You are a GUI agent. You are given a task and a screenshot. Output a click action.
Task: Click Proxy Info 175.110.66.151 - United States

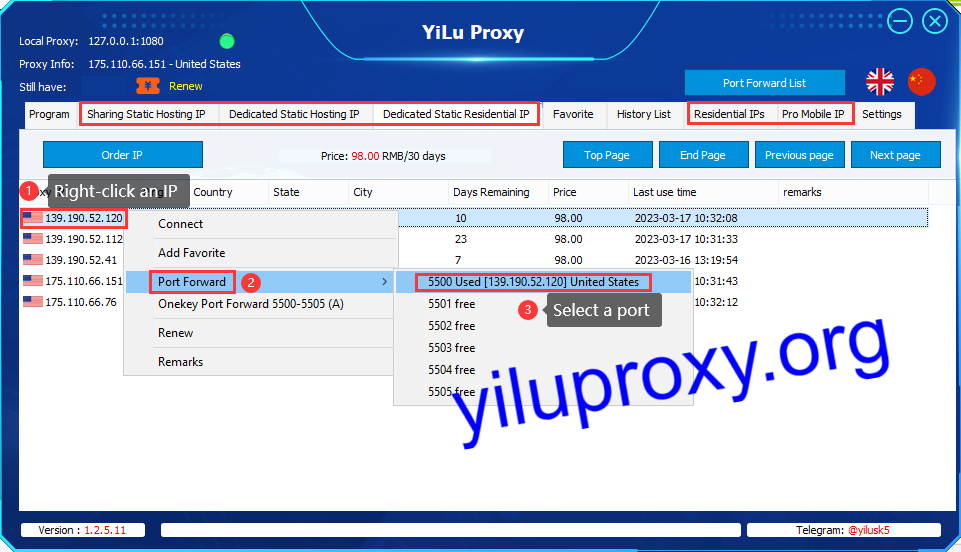point(164,64)
